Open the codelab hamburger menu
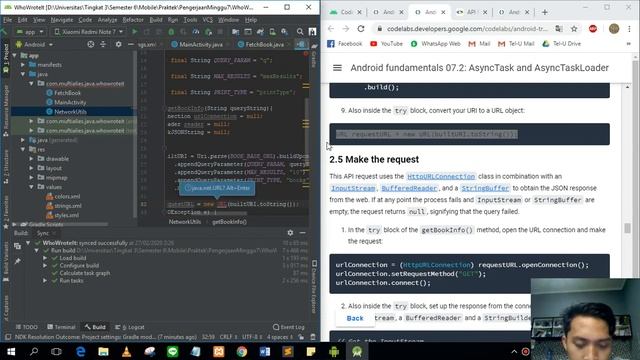Image resolution: width=640 pixels, height=360 pixels. pos(337,68)
